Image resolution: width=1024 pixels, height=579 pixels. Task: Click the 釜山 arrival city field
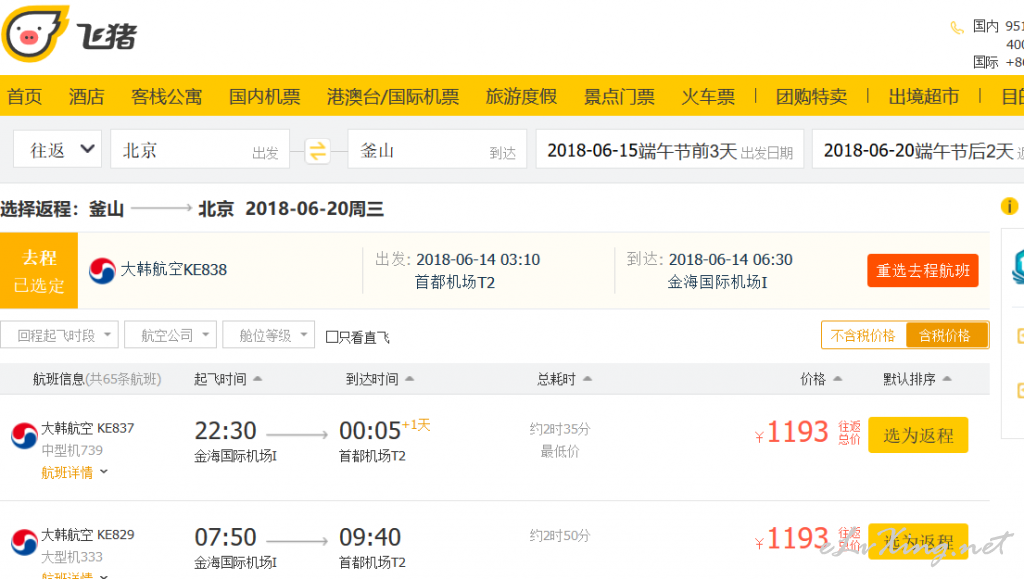tap(437, 149)
